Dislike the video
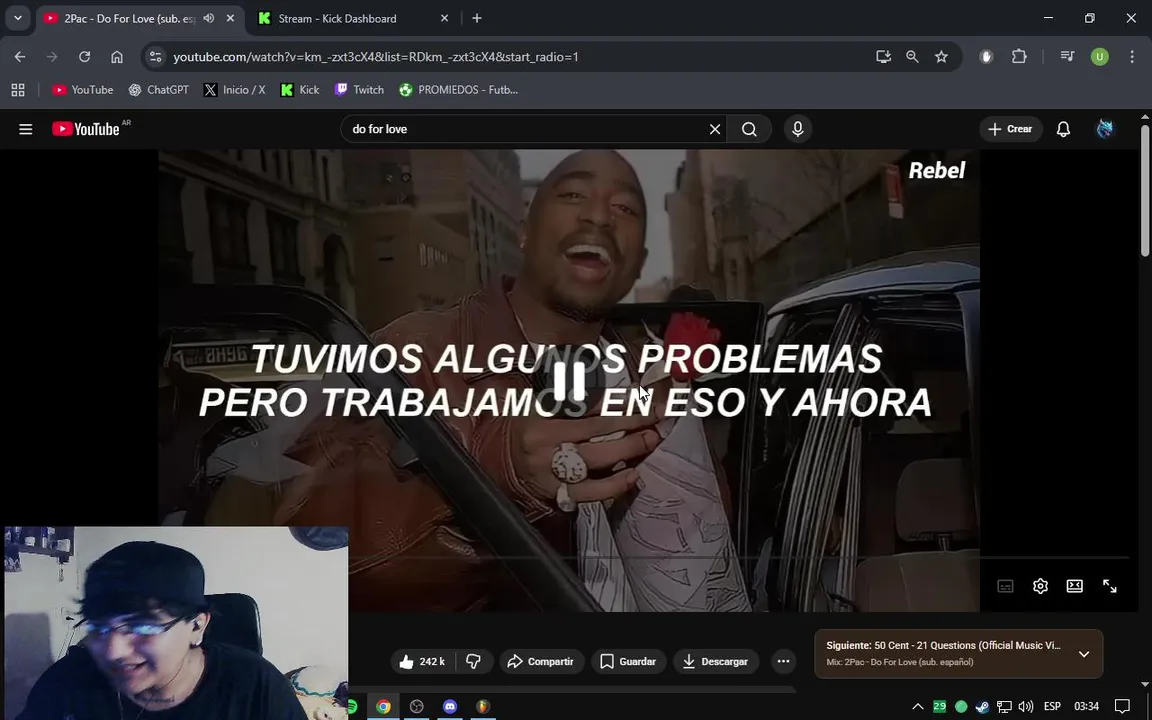 [x=473, y=662]
